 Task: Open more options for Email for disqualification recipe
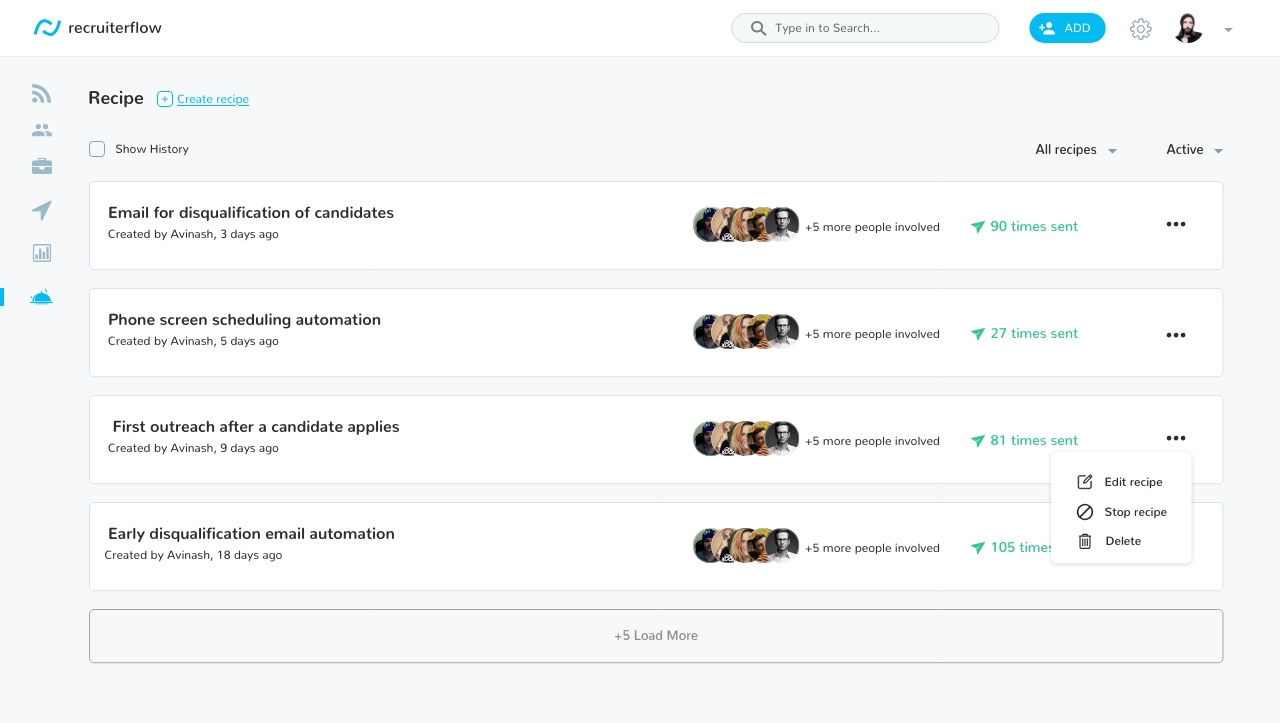click(x=1176, y=224)
